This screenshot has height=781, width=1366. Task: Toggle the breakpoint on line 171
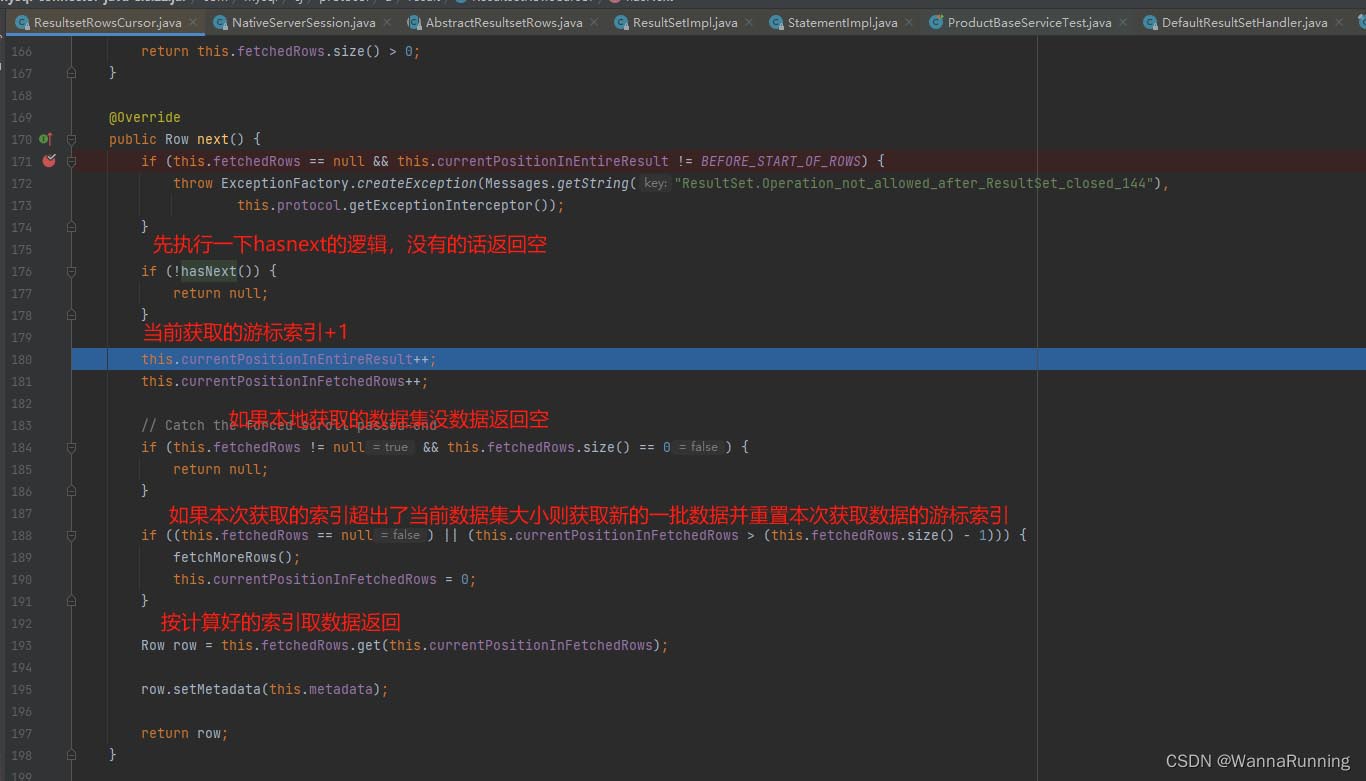(x=49, y=161)
